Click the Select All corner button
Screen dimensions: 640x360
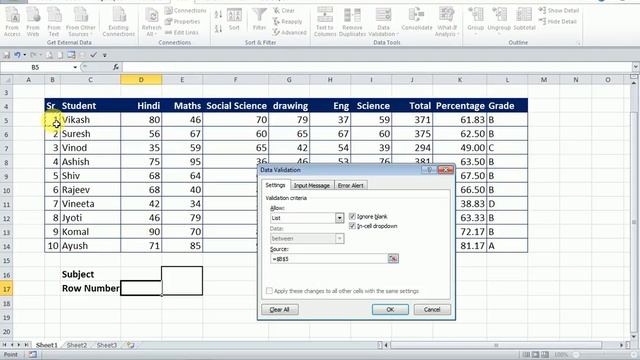click(x=7, y=80)
